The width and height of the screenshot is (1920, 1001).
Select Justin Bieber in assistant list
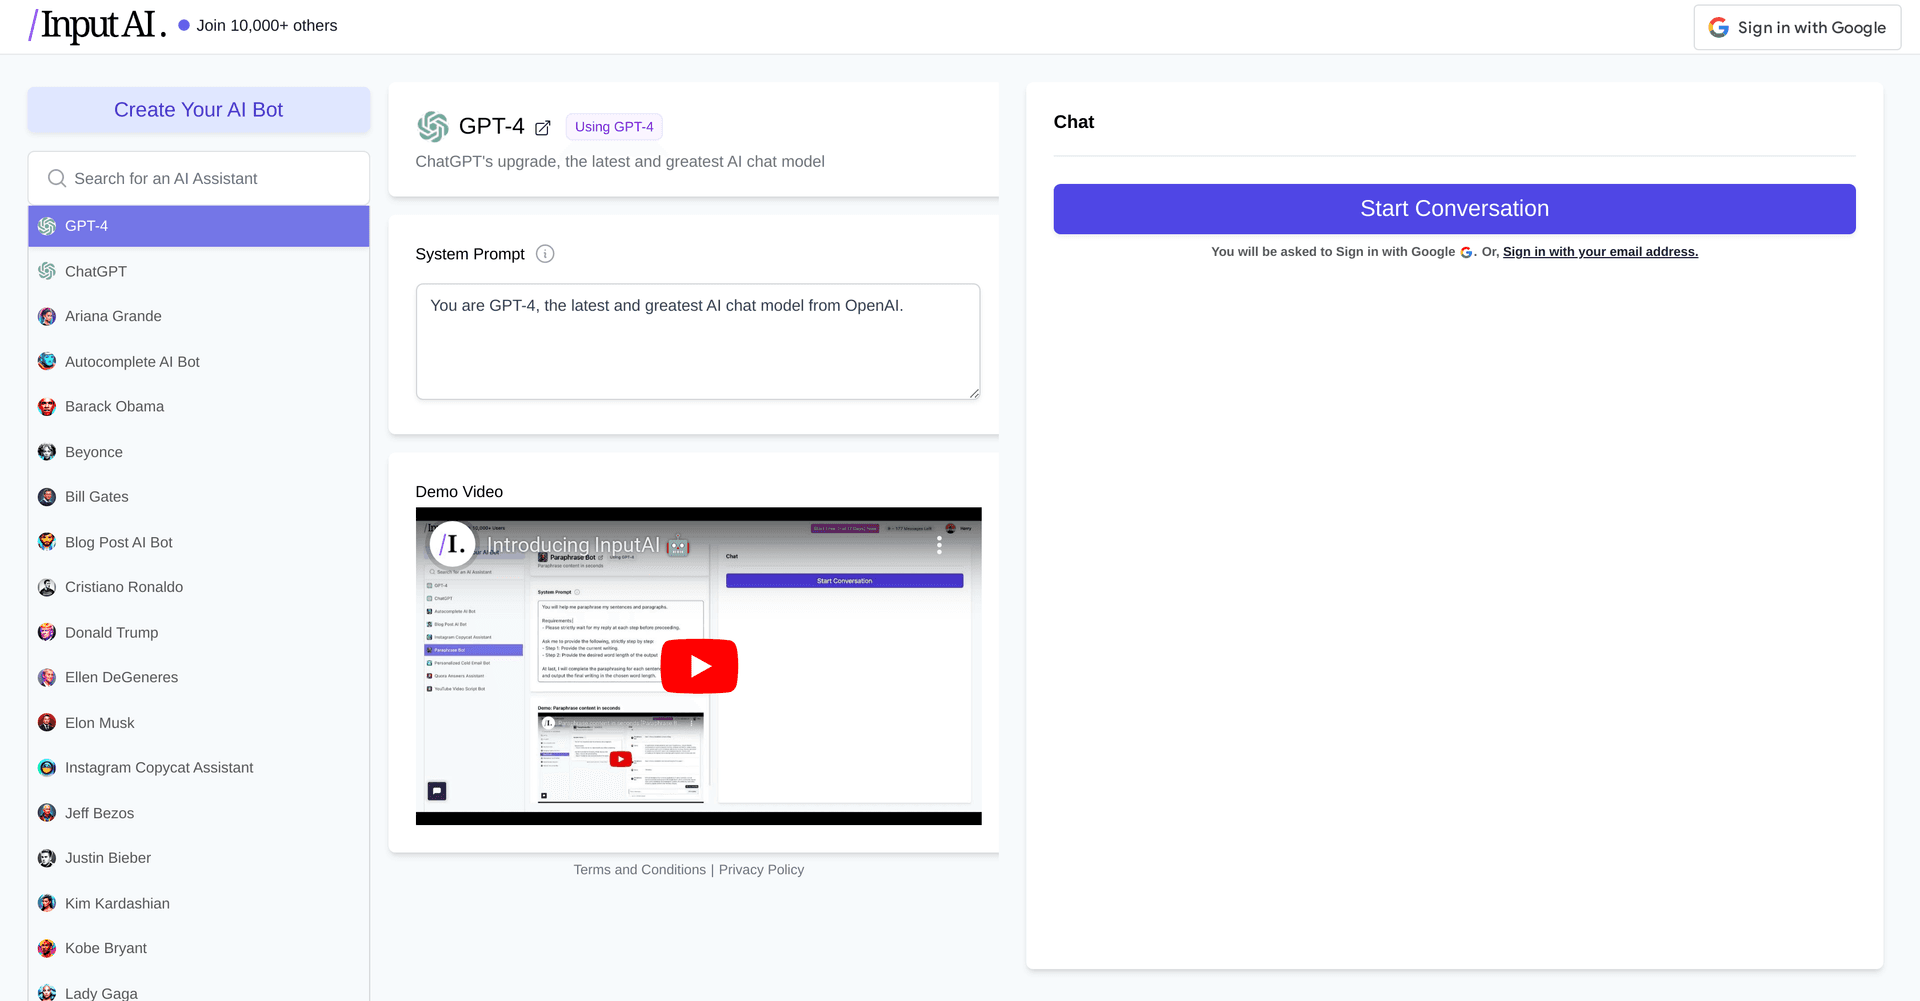pyautogui.click(x=199, y=858)
